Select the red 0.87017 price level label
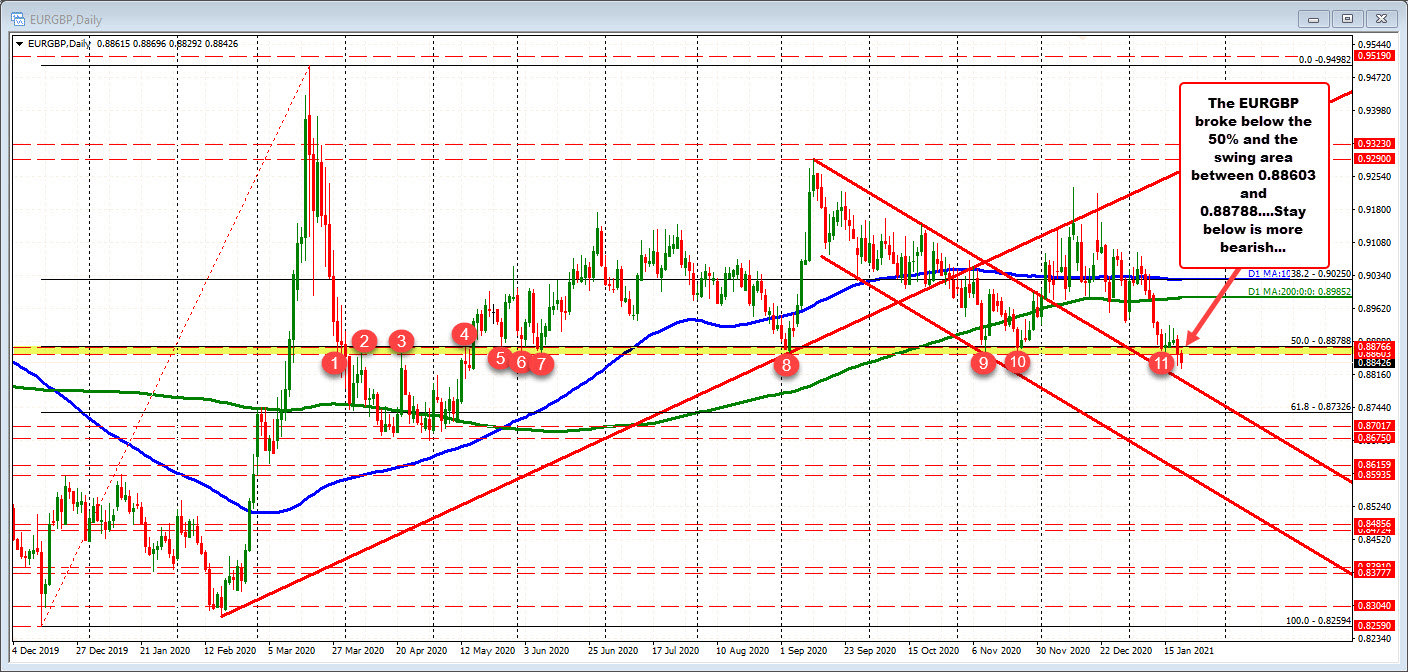The image size is (1408, 672). tap(1373, 426)
